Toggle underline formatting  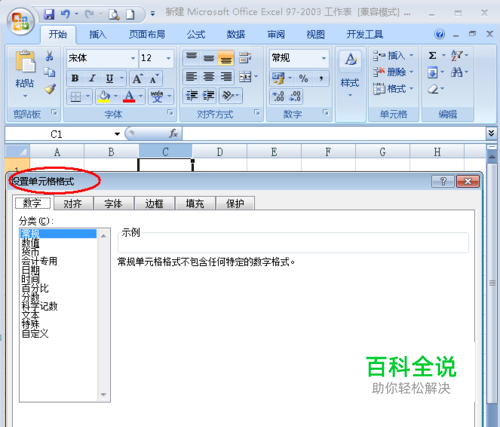tap(109, 78)
